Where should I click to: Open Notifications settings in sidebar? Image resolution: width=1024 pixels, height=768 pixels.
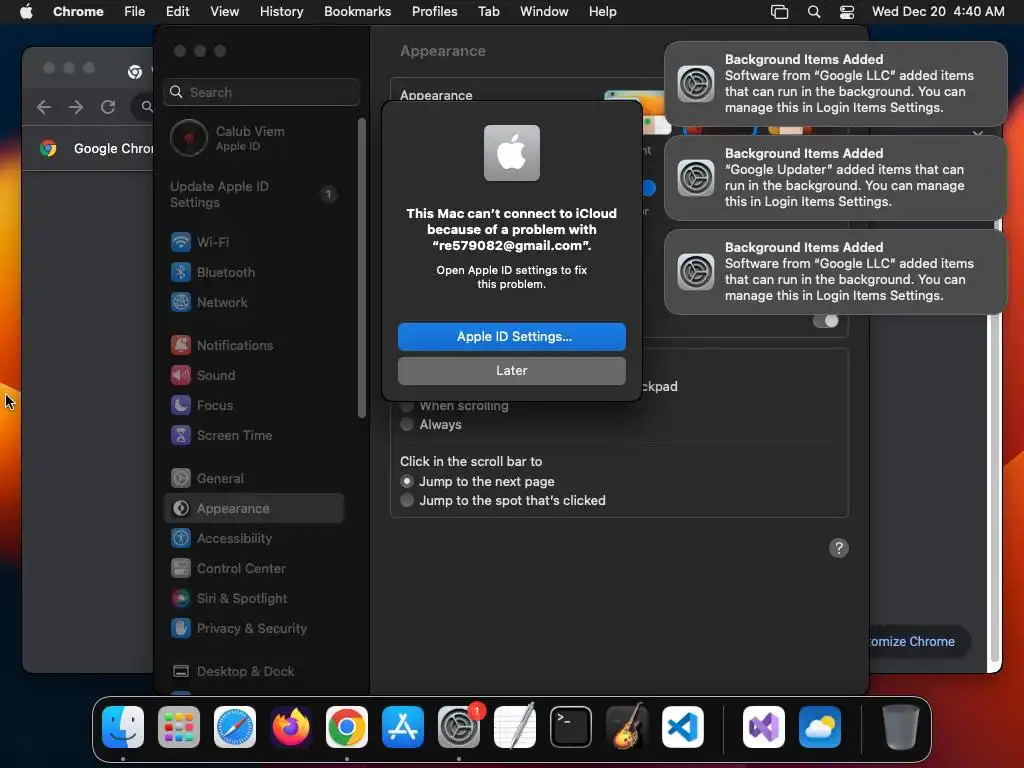click(x=254, y=345)
